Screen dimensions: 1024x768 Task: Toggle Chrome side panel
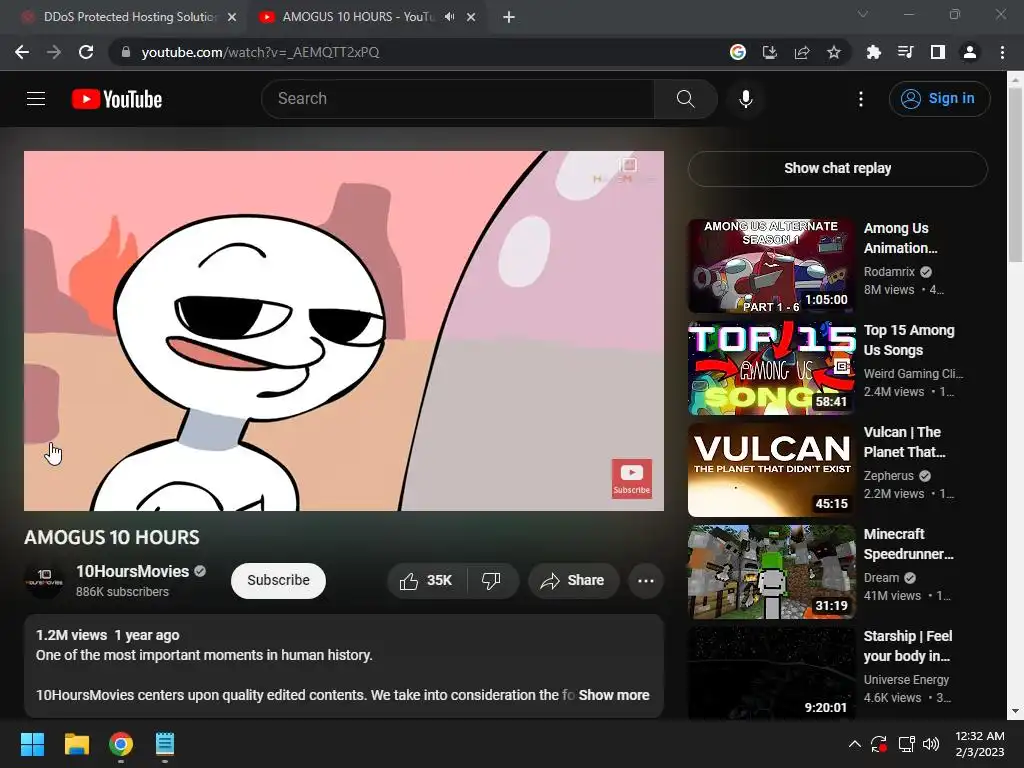938,52
